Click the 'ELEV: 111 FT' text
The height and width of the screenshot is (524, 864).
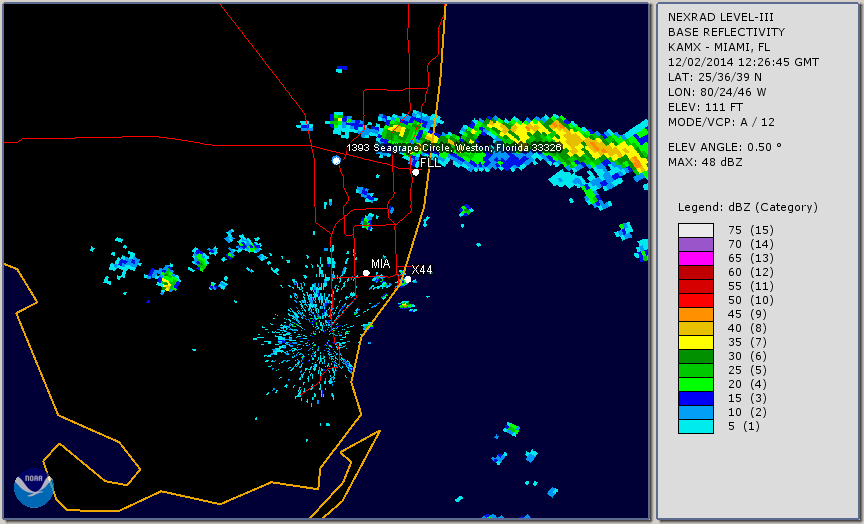pos(705,107)
